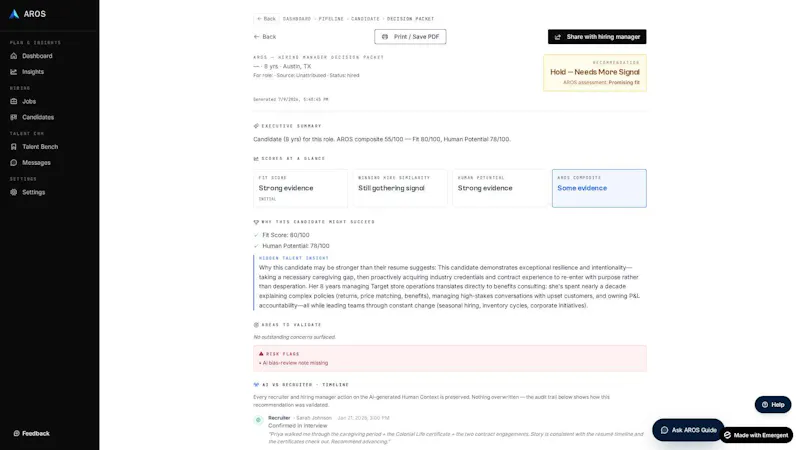Click the Insights chart icon

point(14,72)
